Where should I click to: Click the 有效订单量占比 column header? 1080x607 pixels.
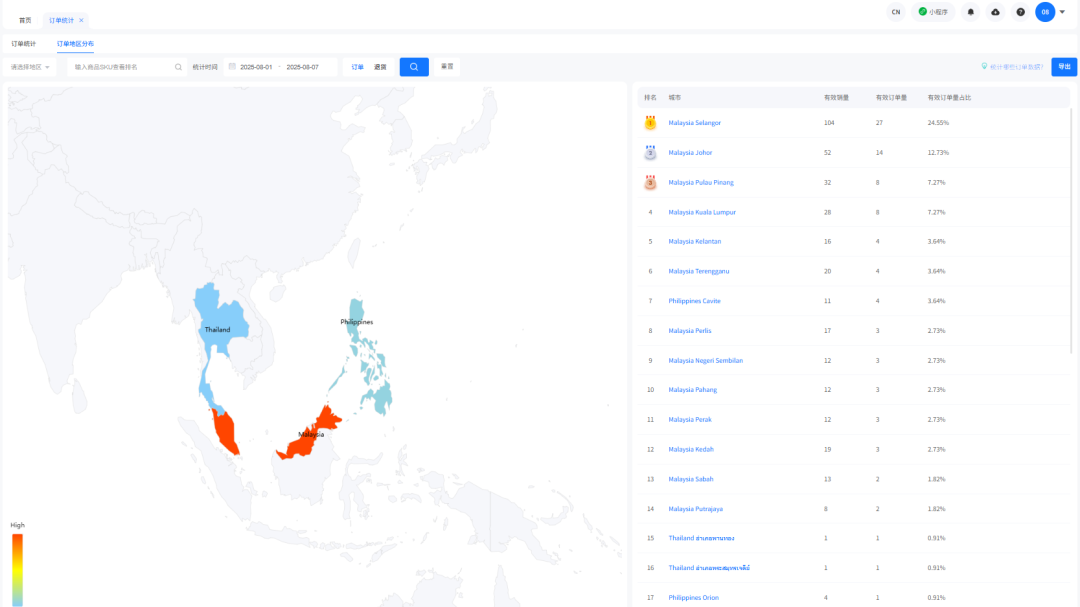pos(949,97)
